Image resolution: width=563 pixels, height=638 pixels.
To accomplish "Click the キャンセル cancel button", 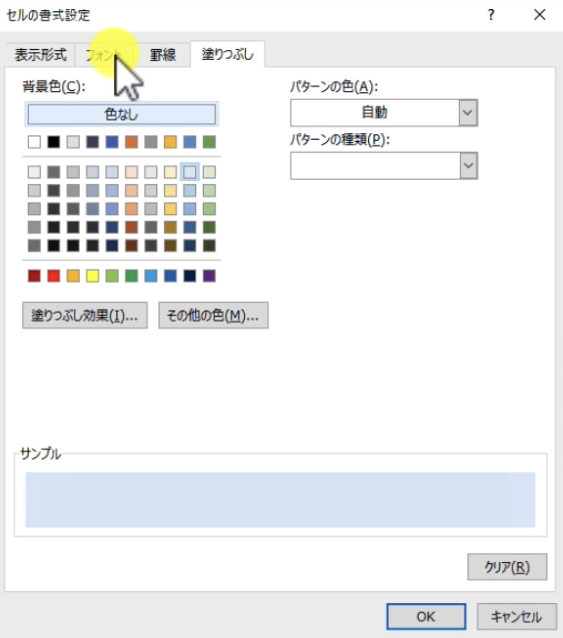I will click(516, 616).
